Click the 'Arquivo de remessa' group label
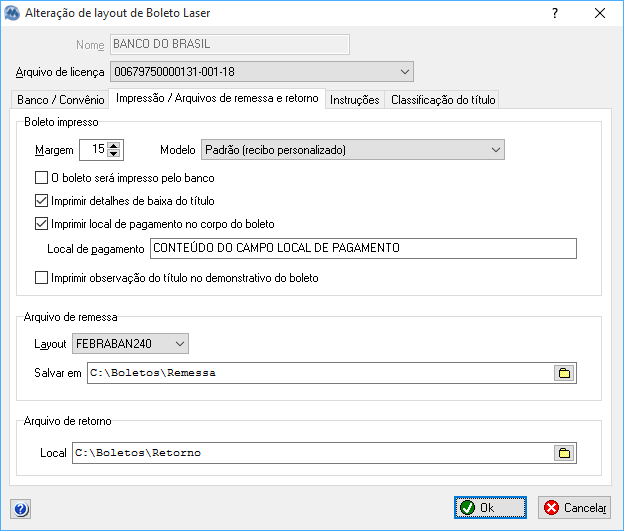Viewport: 624px width, 531px height. 70,317
